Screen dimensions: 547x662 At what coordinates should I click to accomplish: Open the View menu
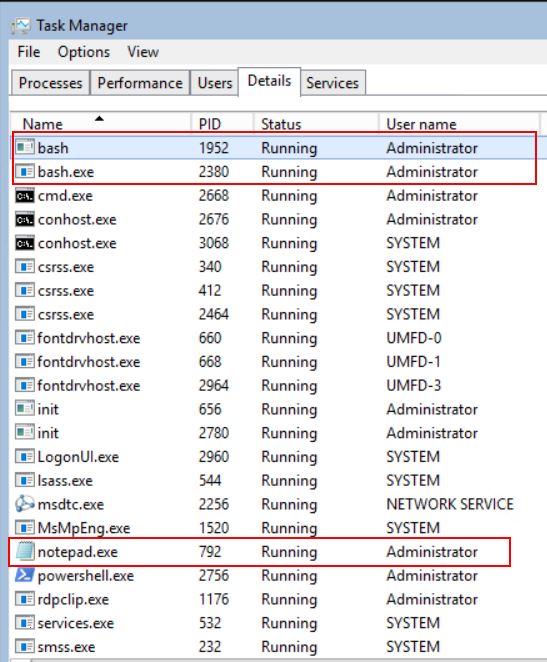[143, 52]
